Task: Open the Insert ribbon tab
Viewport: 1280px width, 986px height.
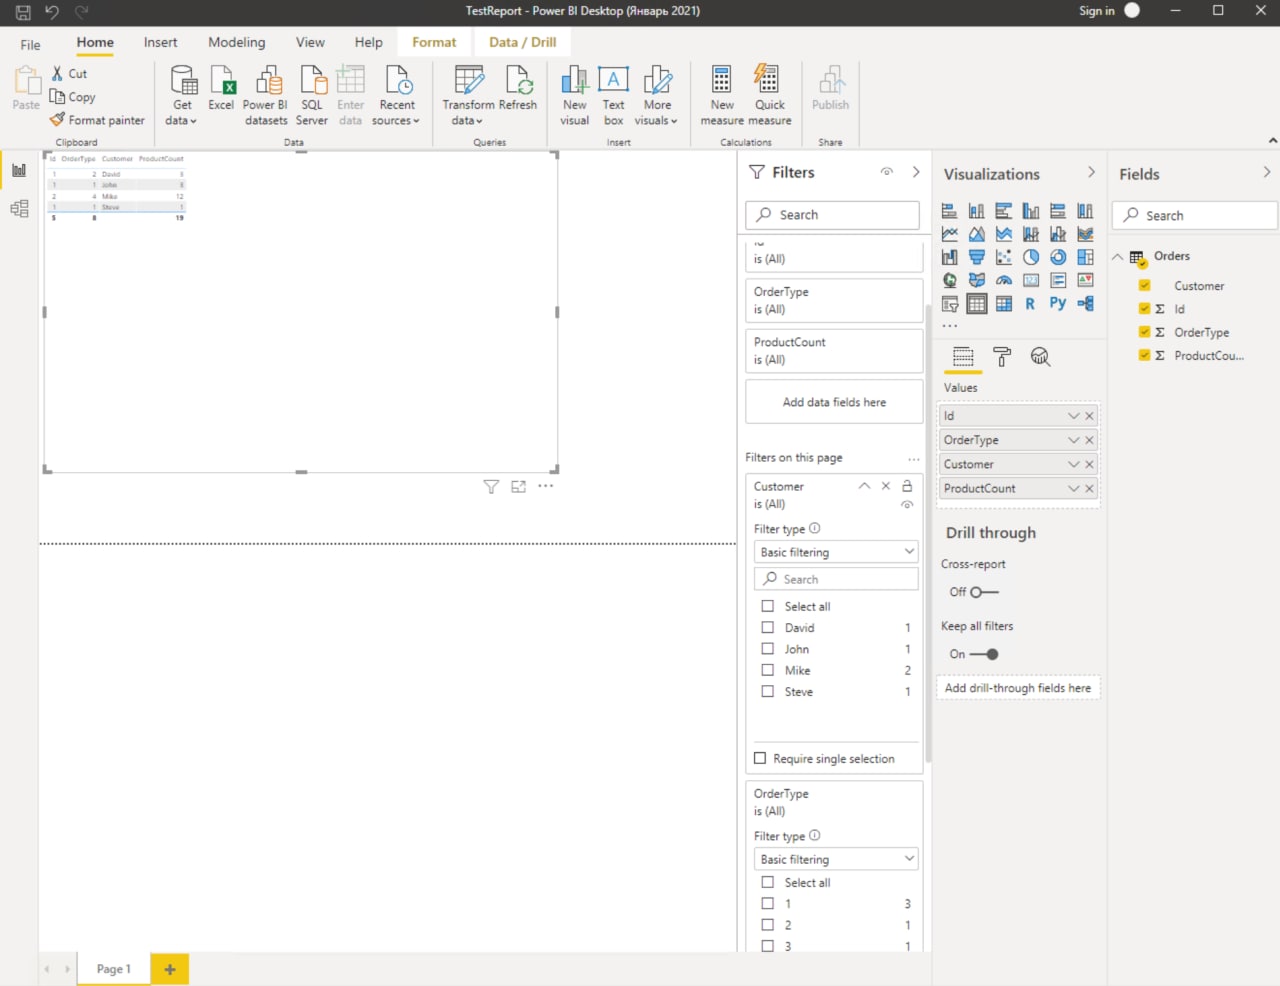Action: pos(160,43)
